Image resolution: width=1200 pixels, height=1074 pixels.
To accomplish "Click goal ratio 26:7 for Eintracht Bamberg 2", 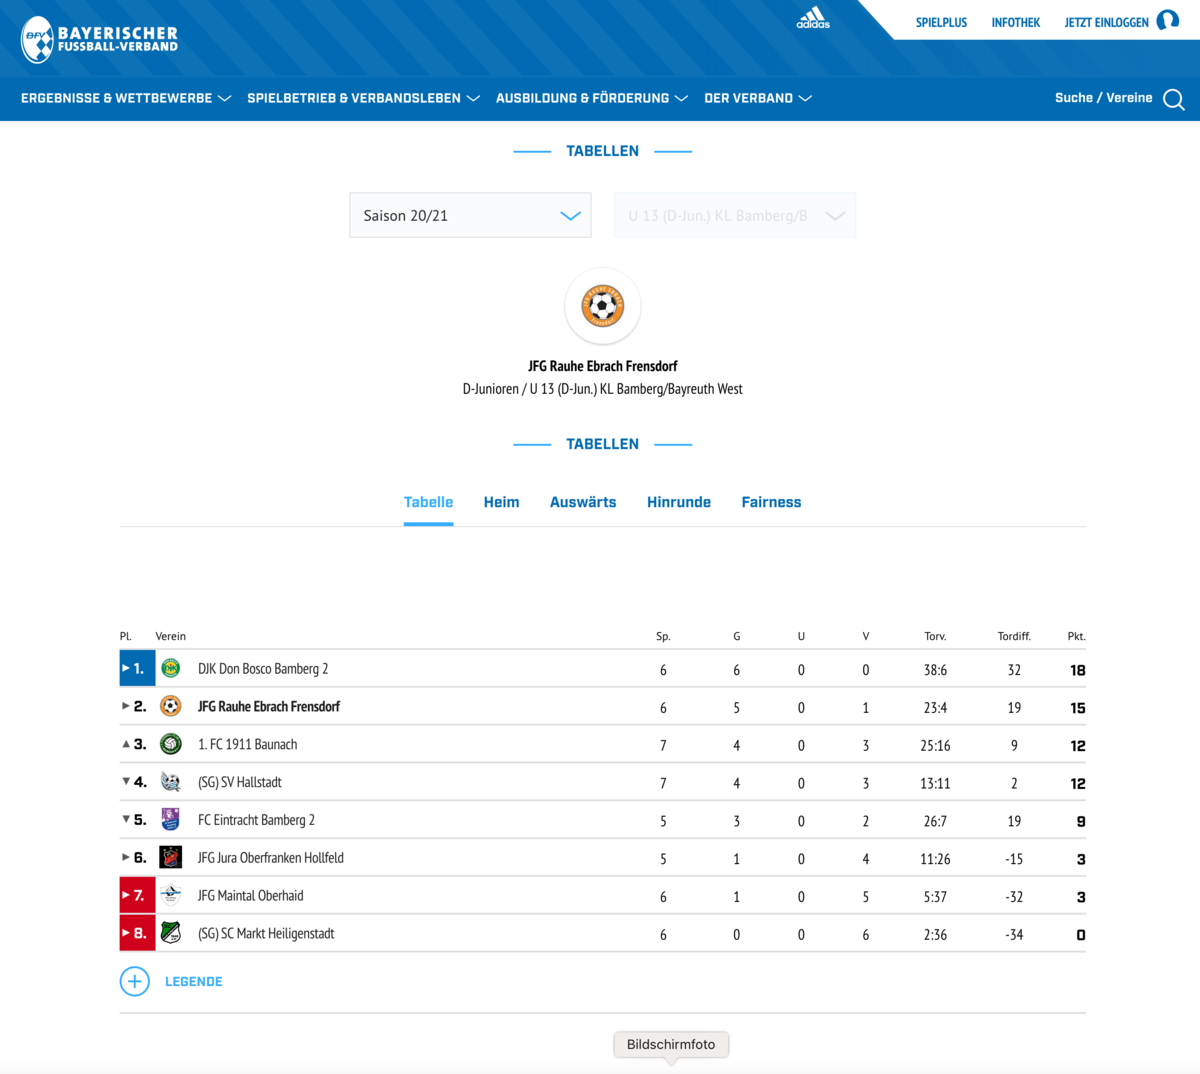I will click(935, 822).
